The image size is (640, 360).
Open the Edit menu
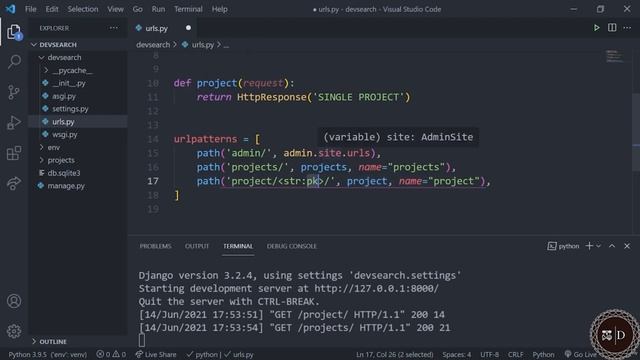[x=52, y=9]
